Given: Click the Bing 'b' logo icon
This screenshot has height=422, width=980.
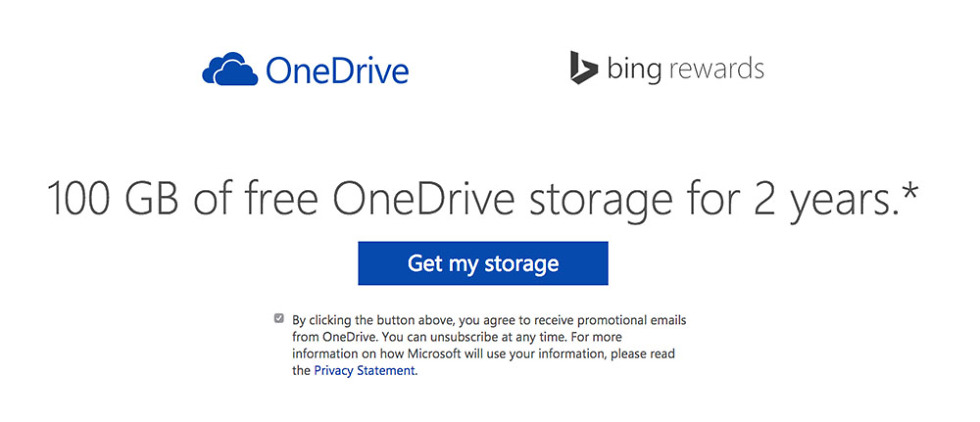Looking at the screenshot, I should 584,68.
